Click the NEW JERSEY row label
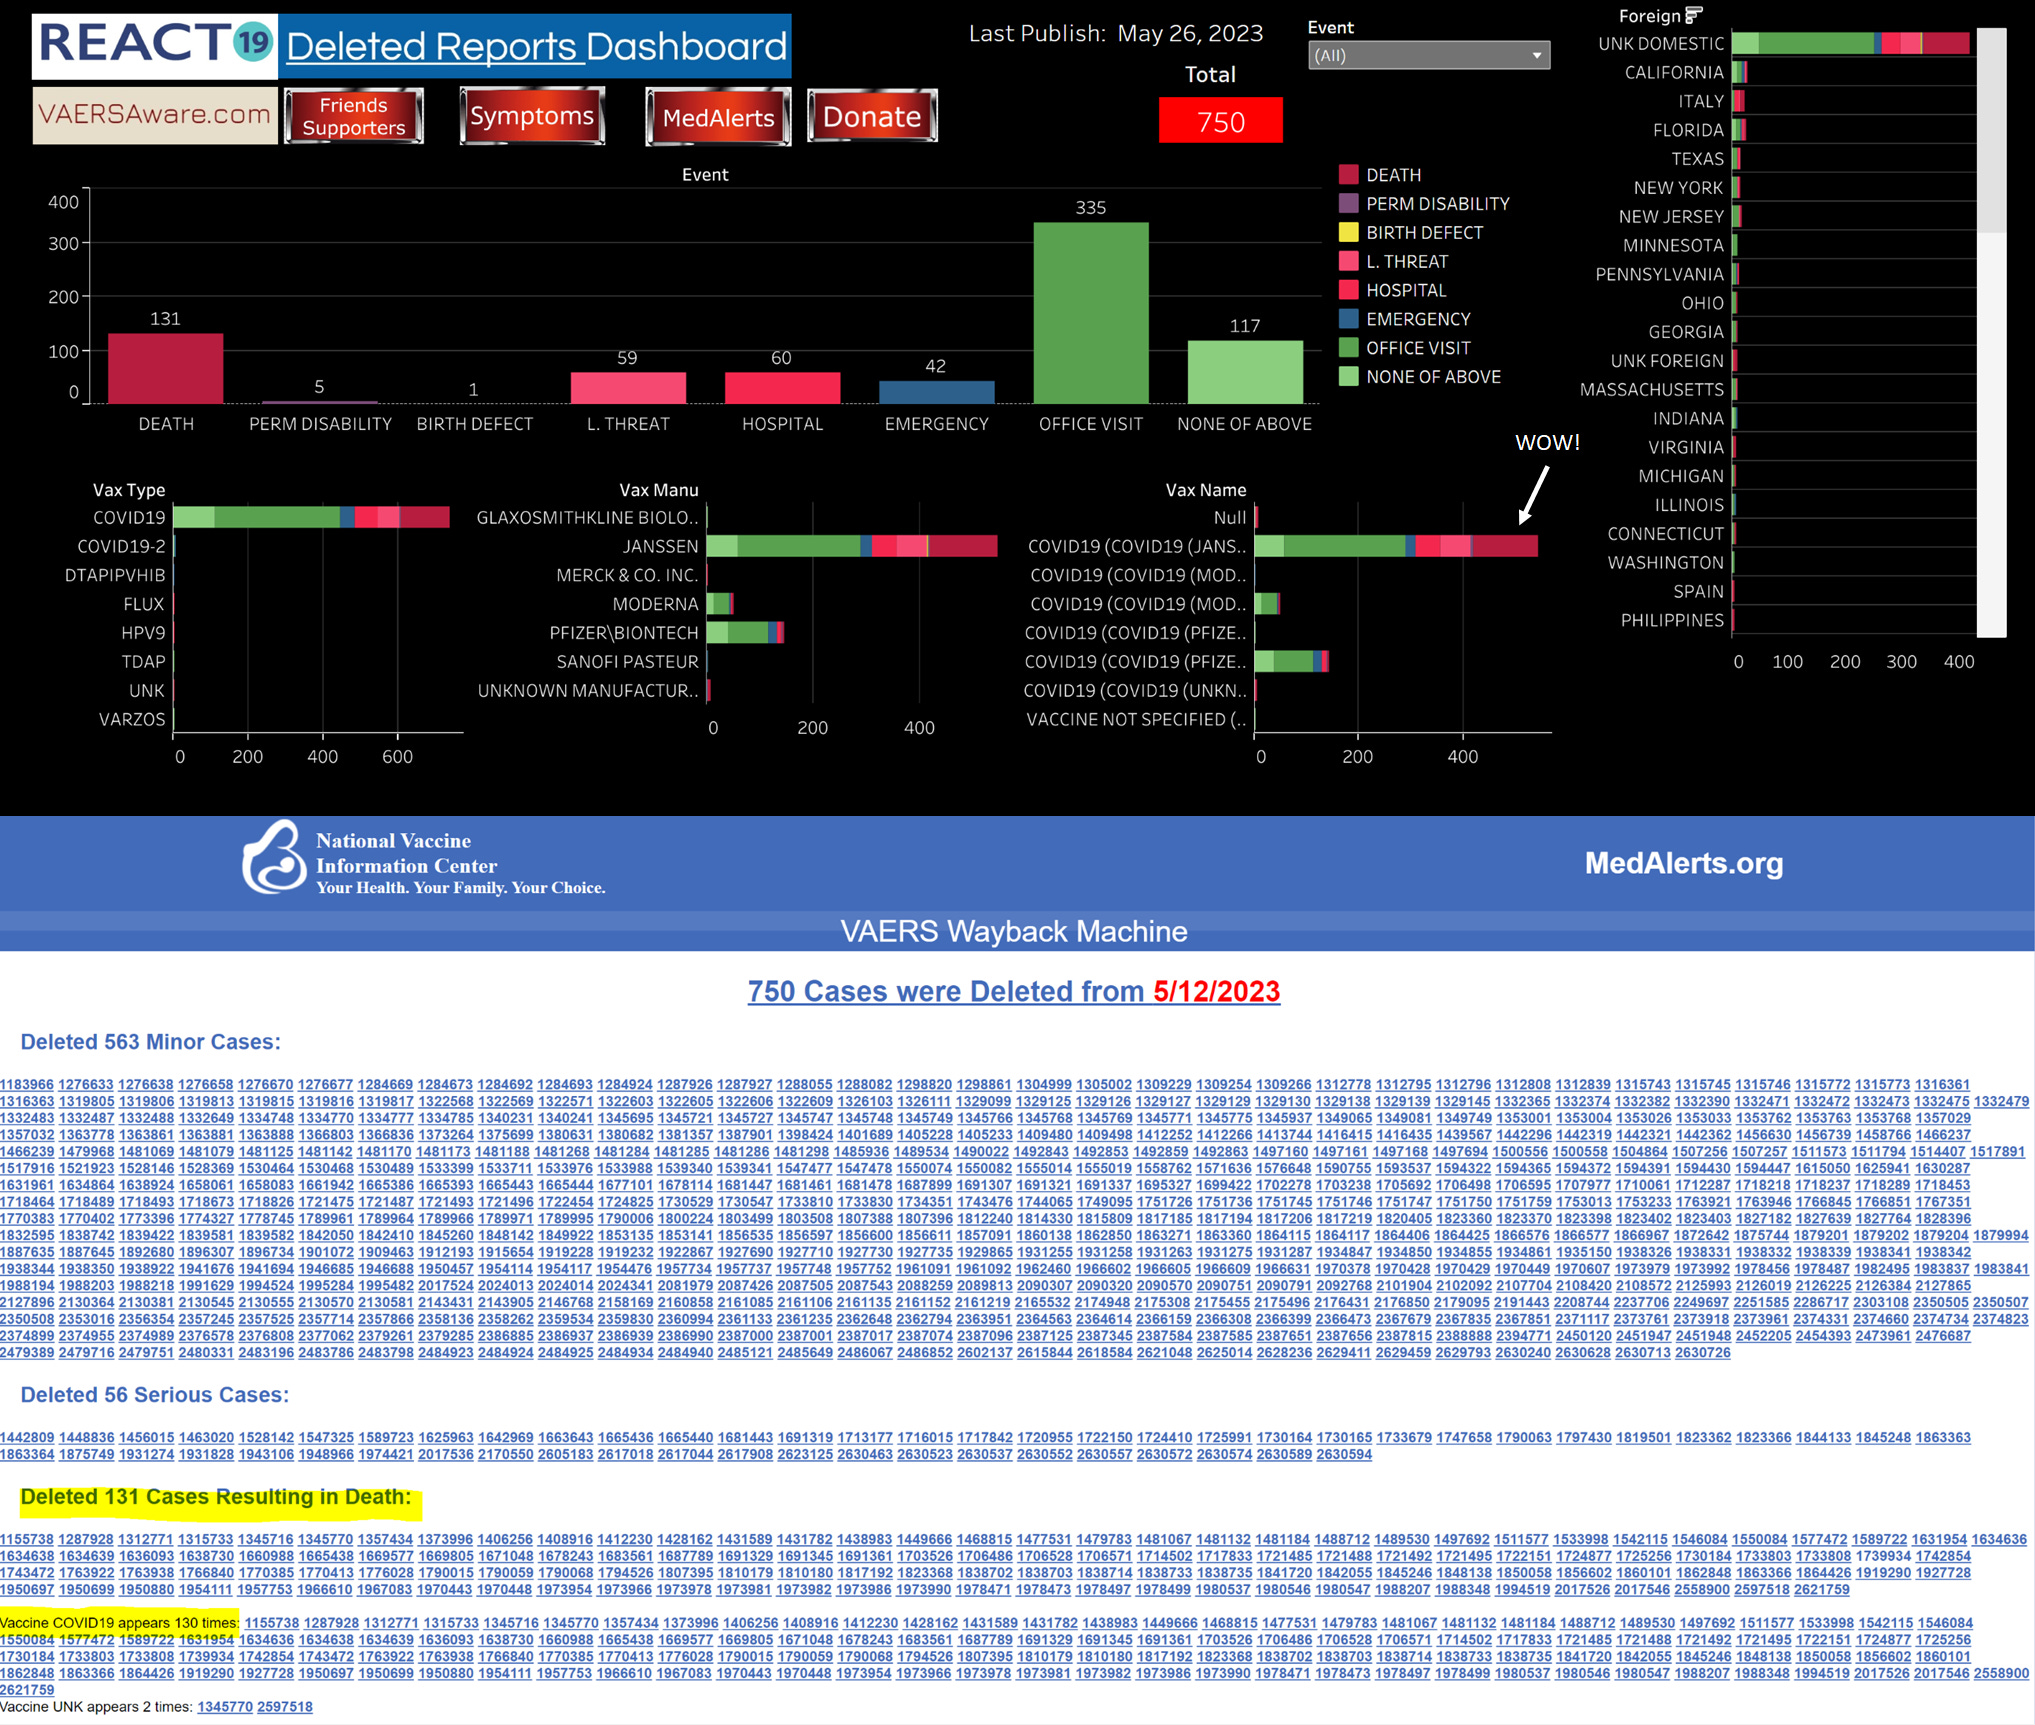2035x1725 pixels. tap(1671, 217)
